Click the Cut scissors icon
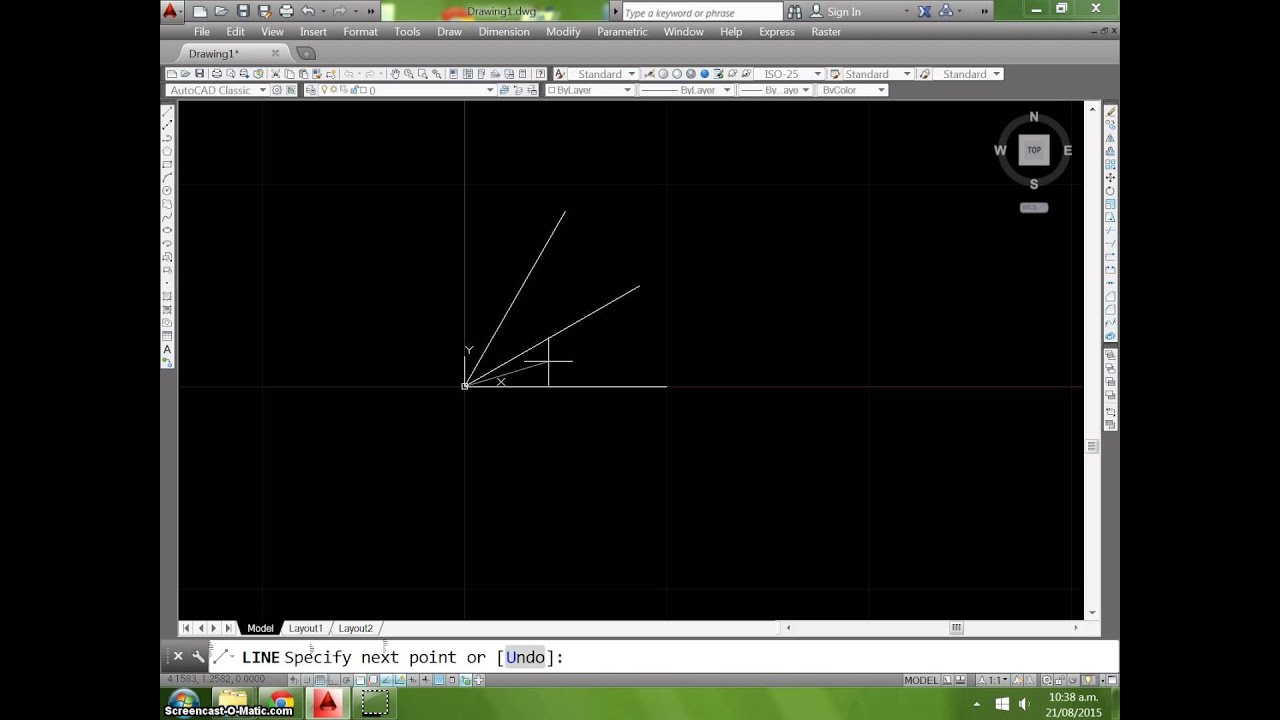Viewport: 1280px width, 720px height. (276, 74)
